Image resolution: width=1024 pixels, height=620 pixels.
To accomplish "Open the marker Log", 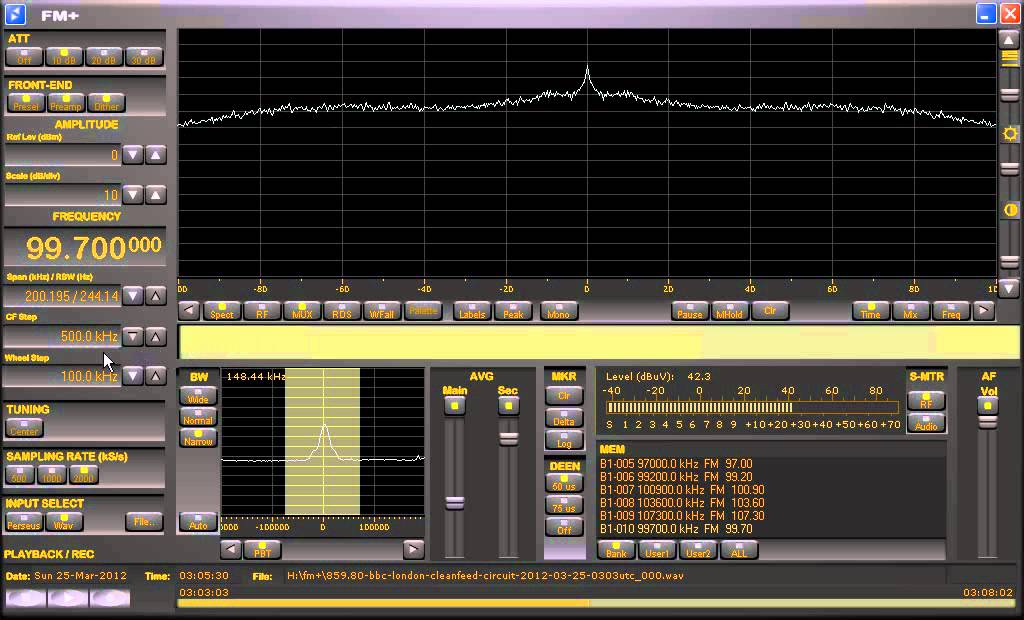I will coord(564,440).
